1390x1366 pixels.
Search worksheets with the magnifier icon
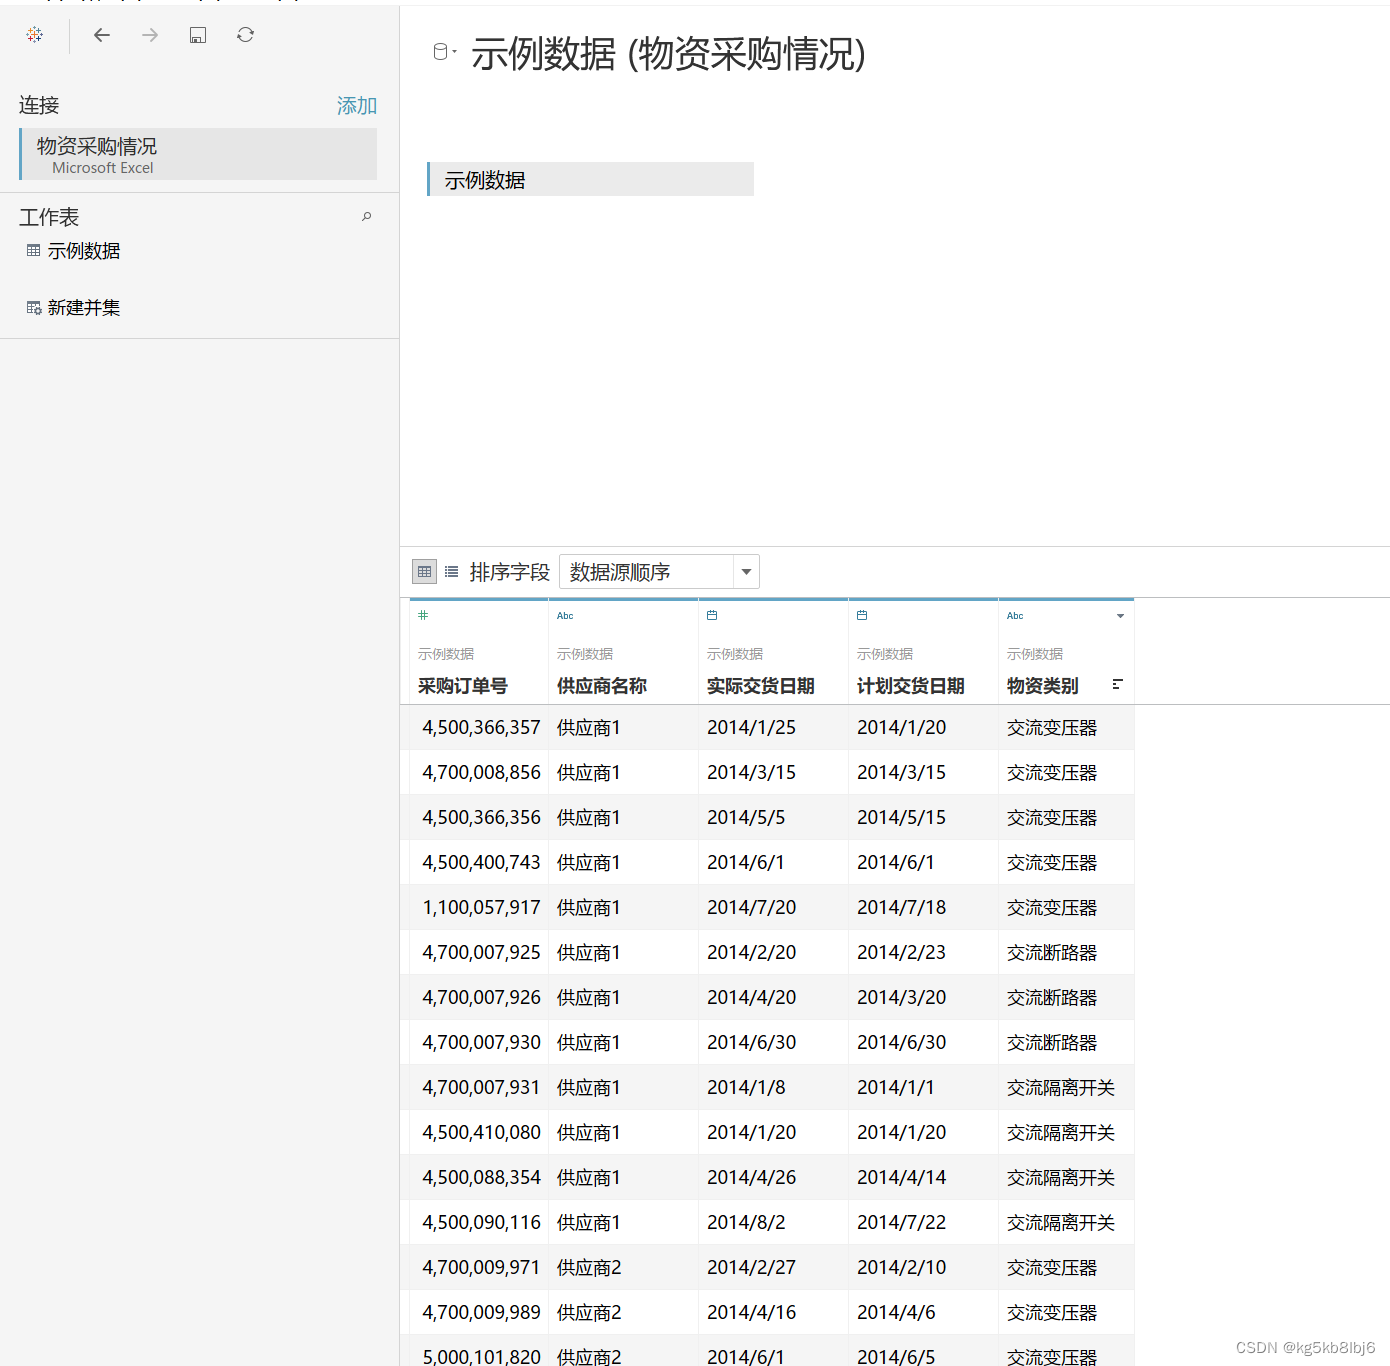[x=367, y=217]
